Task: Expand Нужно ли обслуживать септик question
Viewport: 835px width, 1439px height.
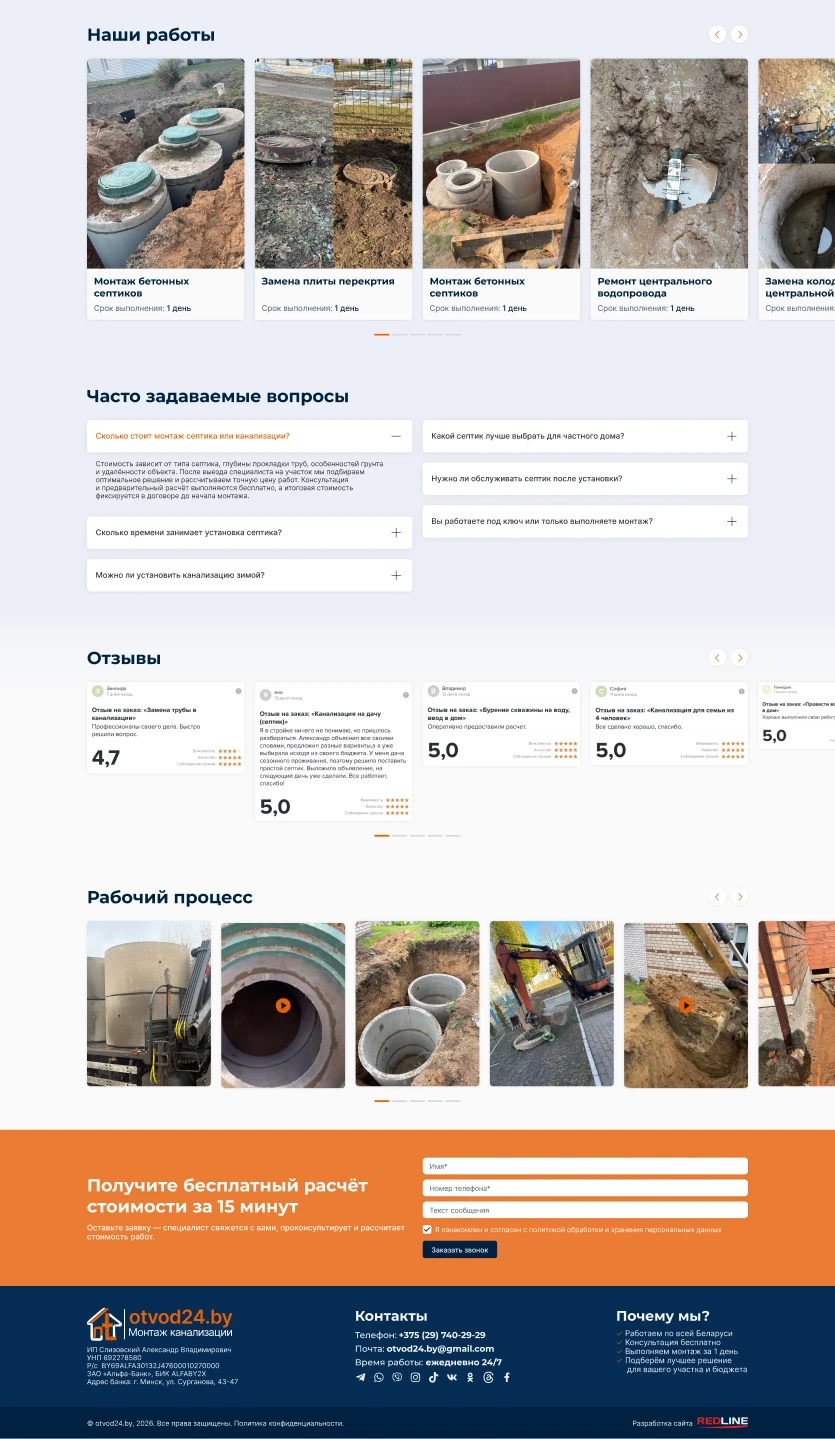Action: coord(585,478)
